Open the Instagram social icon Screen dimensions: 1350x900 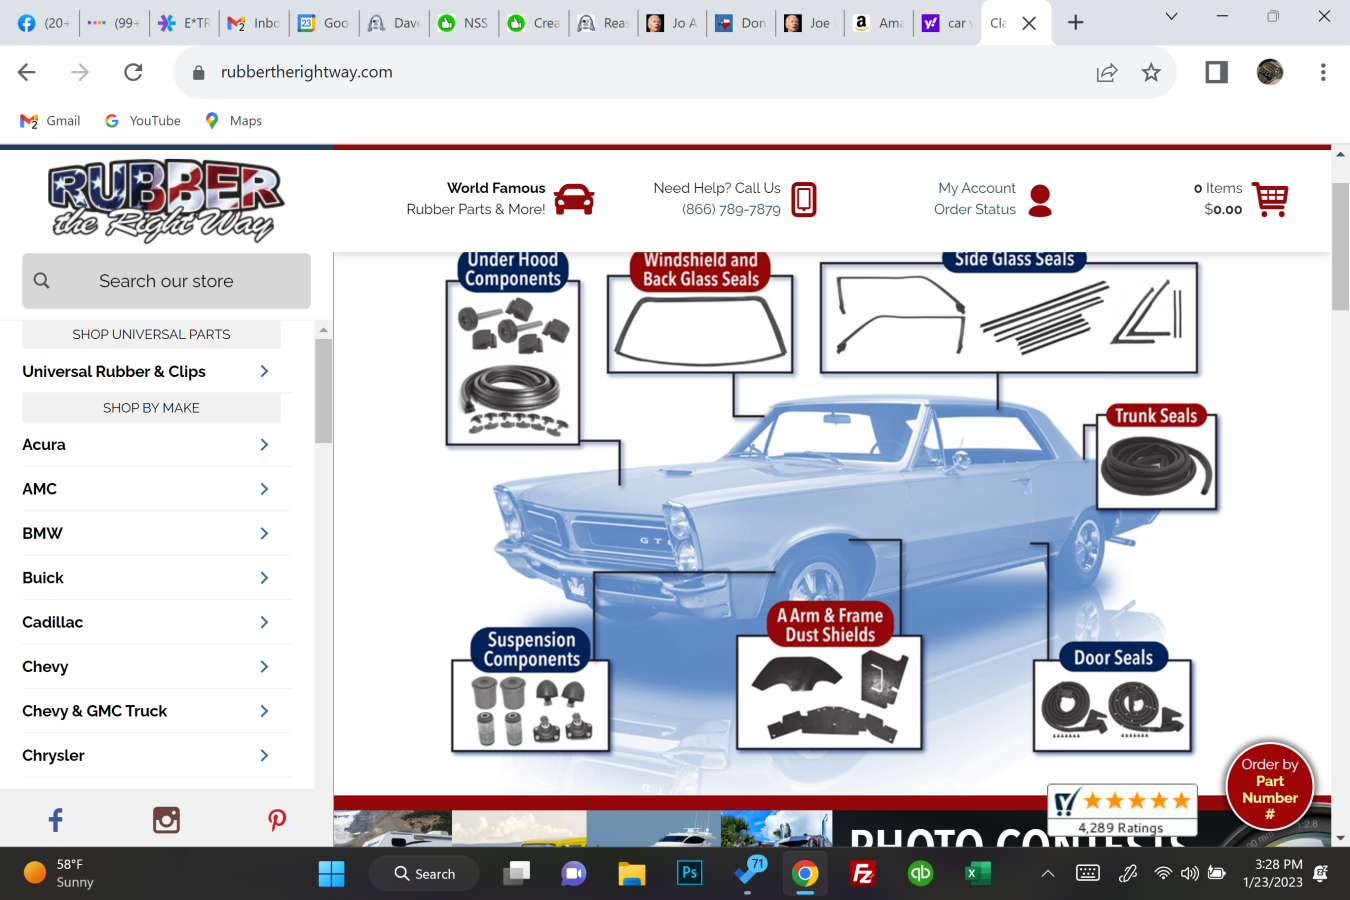click(166, 820)
